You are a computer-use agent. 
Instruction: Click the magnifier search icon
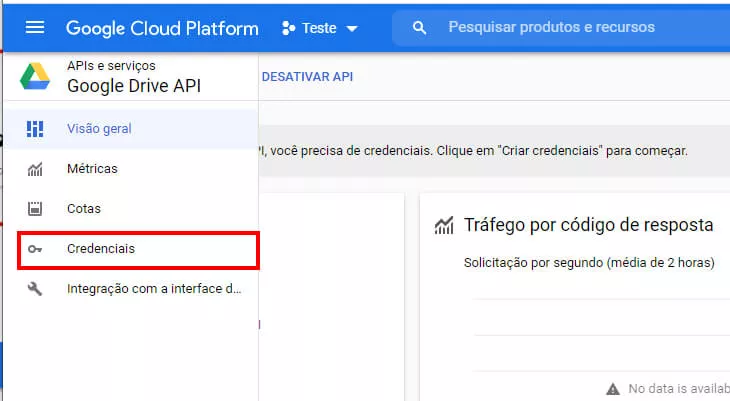pos(419,27)
